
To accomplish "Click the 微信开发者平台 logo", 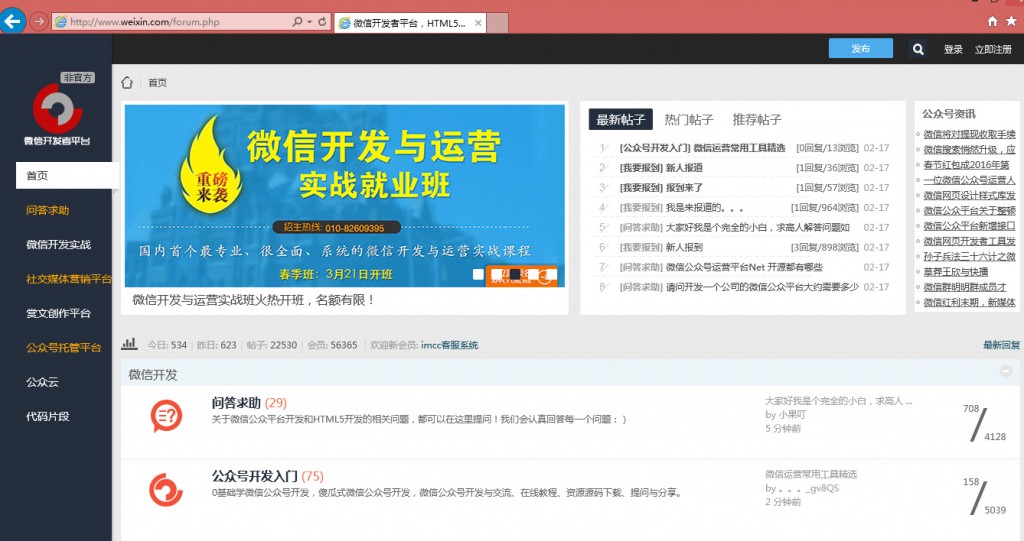I will 57,114.
